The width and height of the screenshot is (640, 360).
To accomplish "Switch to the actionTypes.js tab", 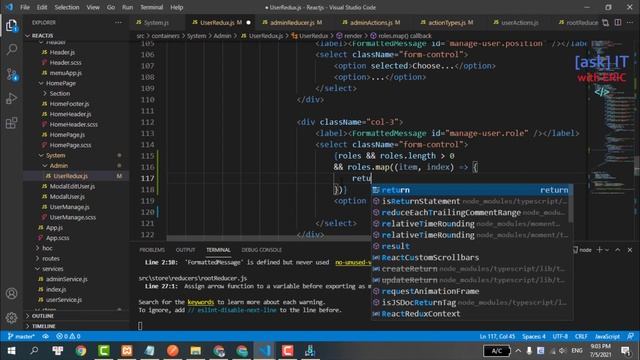I will pyautogui.click(x=447, y=22).
